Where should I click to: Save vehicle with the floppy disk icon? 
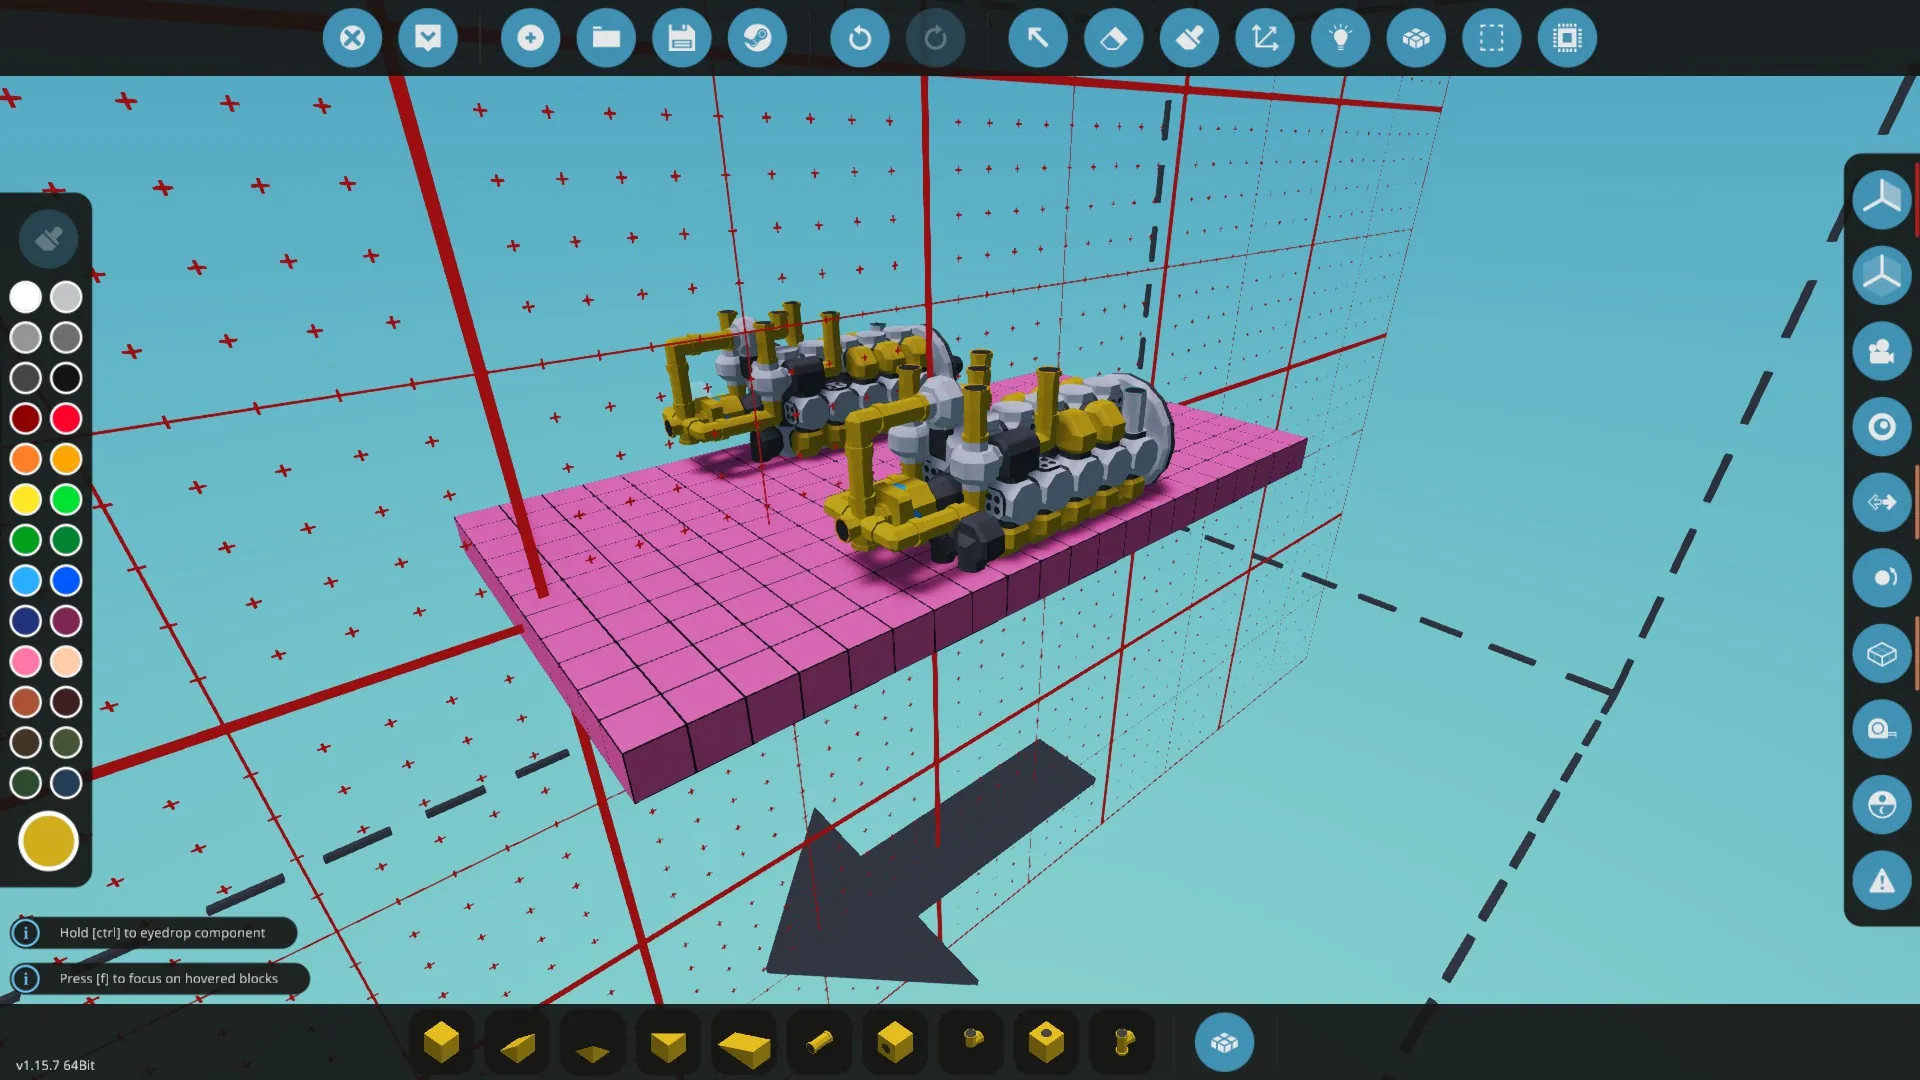click(x=681, y=38)
